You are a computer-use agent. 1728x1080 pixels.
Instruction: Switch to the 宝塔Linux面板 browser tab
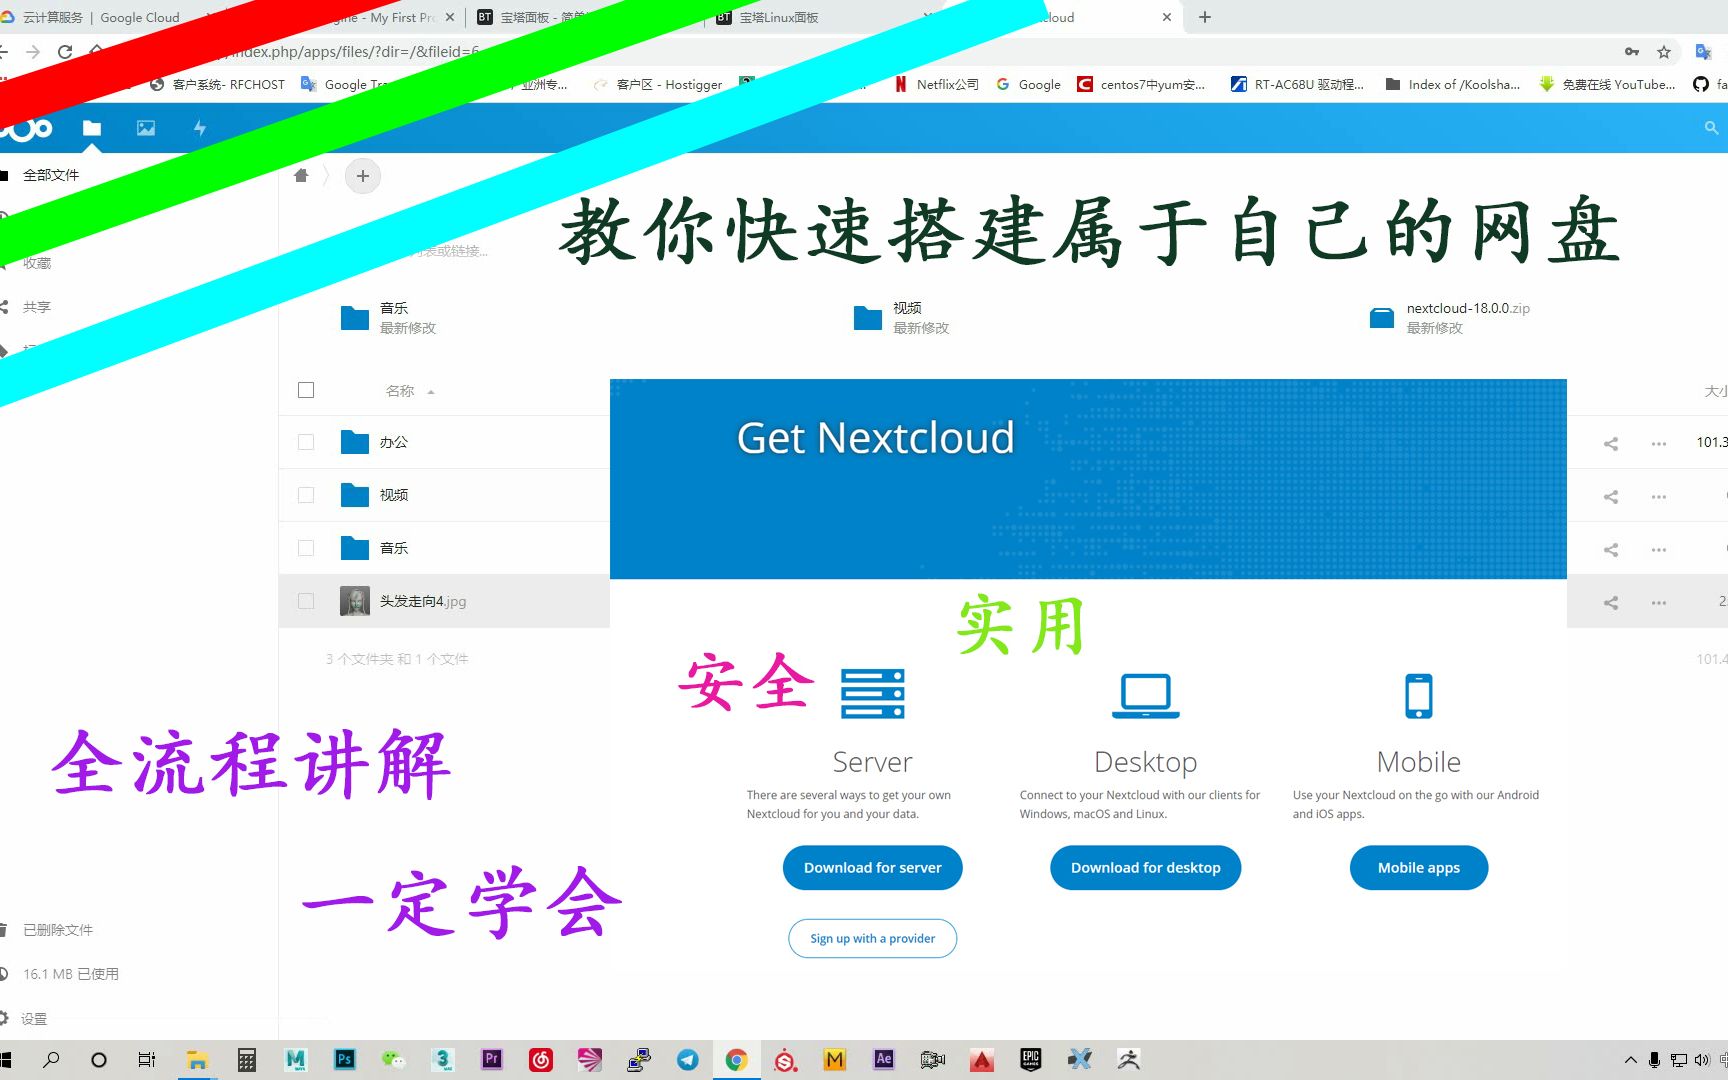(x=779, y=17)
